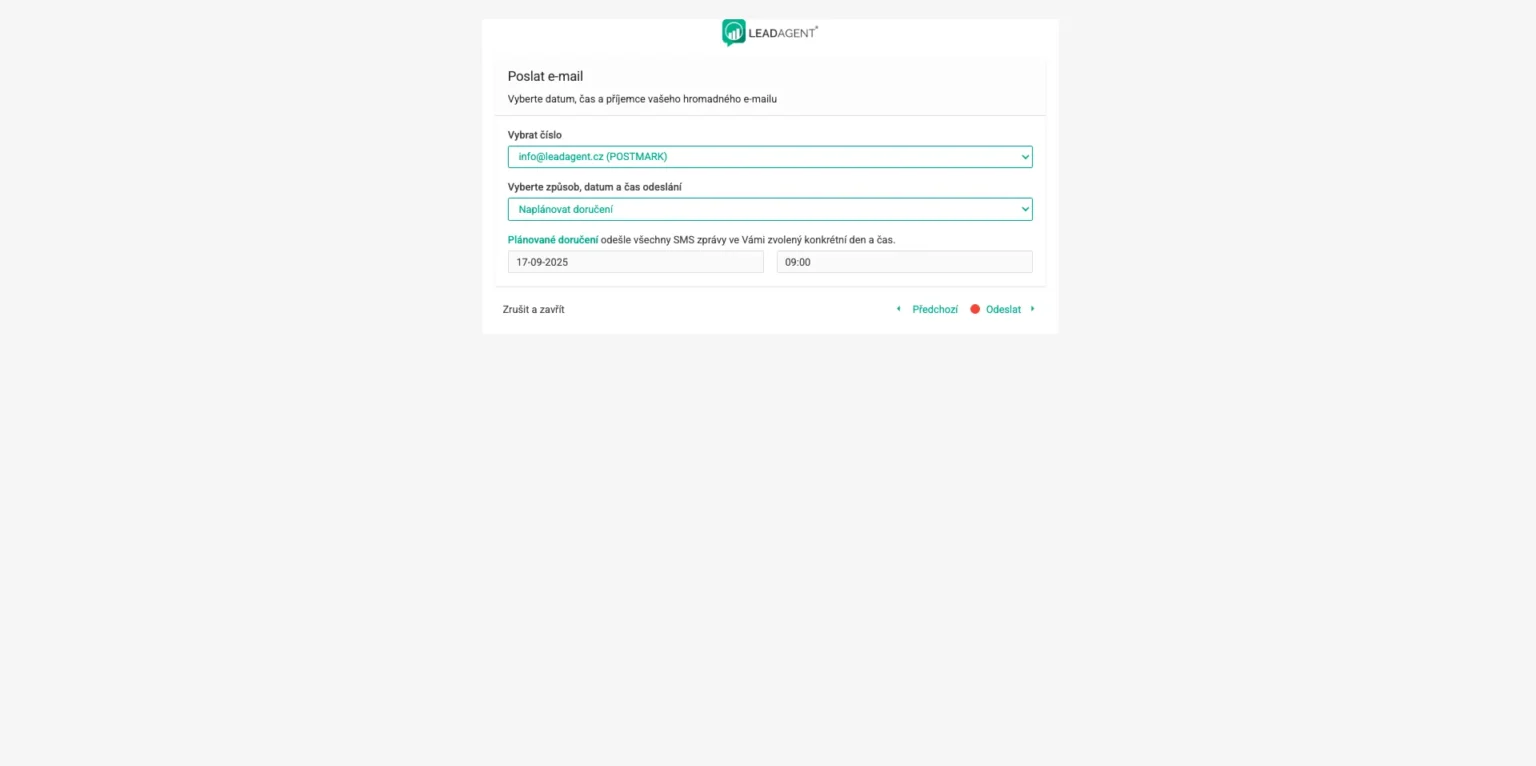
Task: Click the right arrow icon after Odeslat
Action: (1032, 309)
